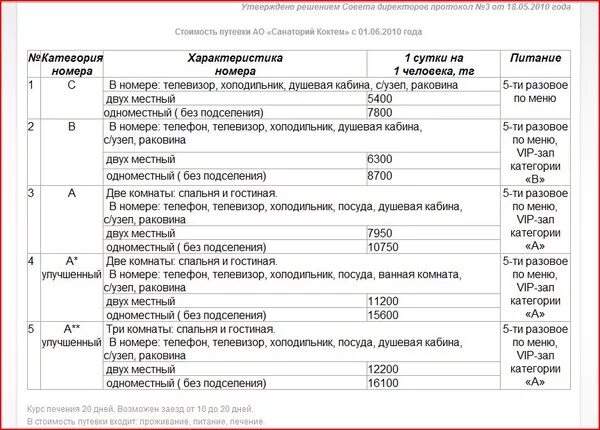Select the '1 сутки на 1 человека, тг' header

(x=434, y=64)
